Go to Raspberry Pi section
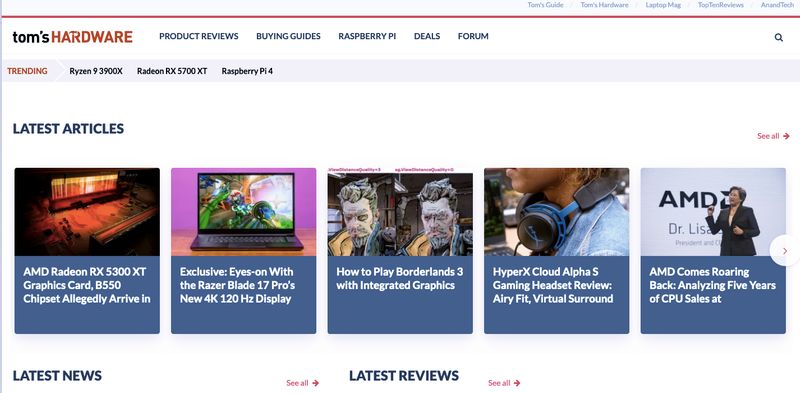800x393 pixels. tap(367, 36)
